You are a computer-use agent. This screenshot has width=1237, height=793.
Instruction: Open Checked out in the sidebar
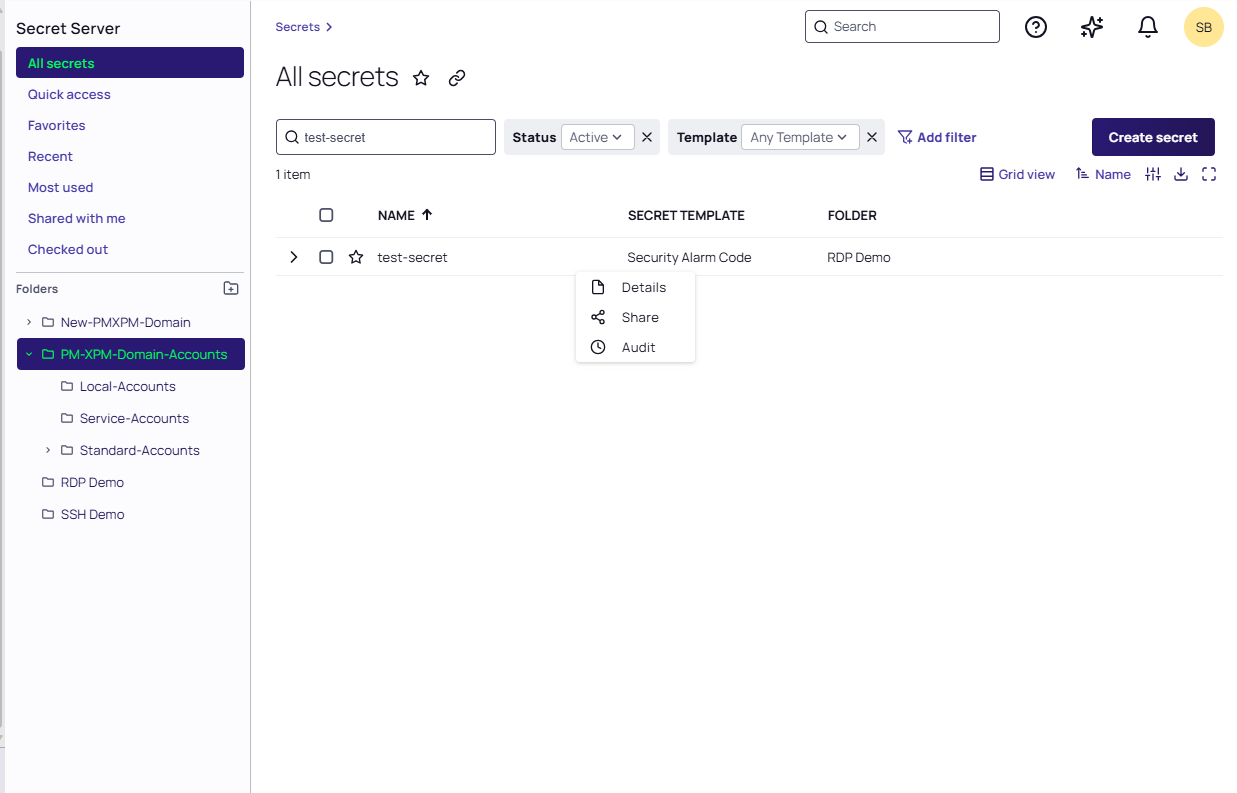68,249
